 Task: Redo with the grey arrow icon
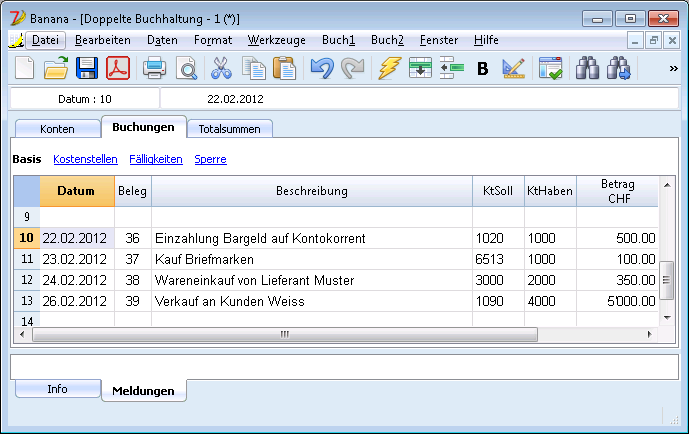(353, 68)
